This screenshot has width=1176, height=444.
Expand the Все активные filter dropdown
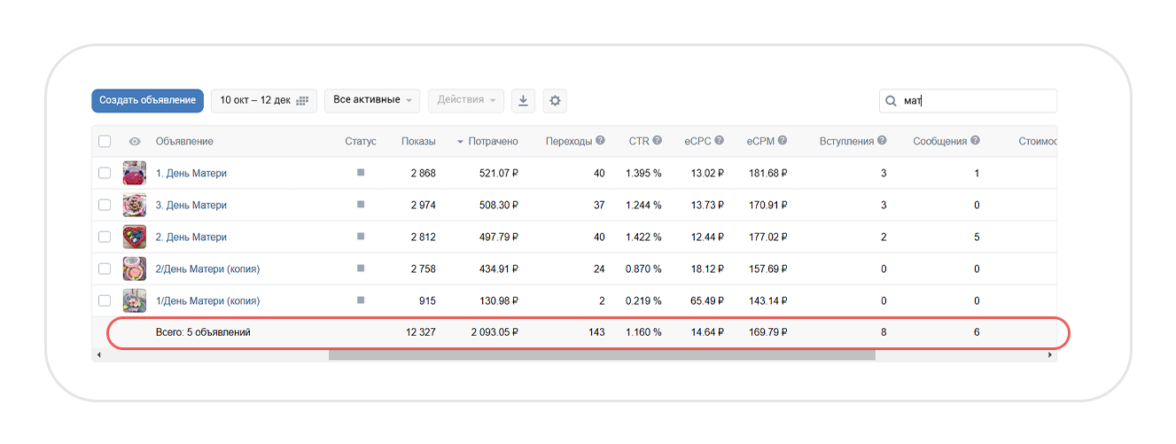coord(372,101)
